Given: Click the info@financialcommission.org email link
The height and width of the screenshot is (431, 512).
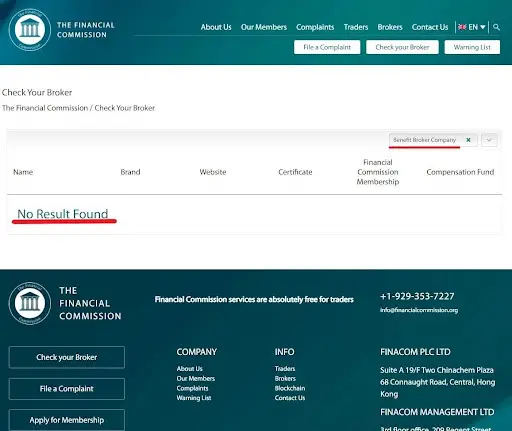Looking at the screenshot, I should pos(419,310).
